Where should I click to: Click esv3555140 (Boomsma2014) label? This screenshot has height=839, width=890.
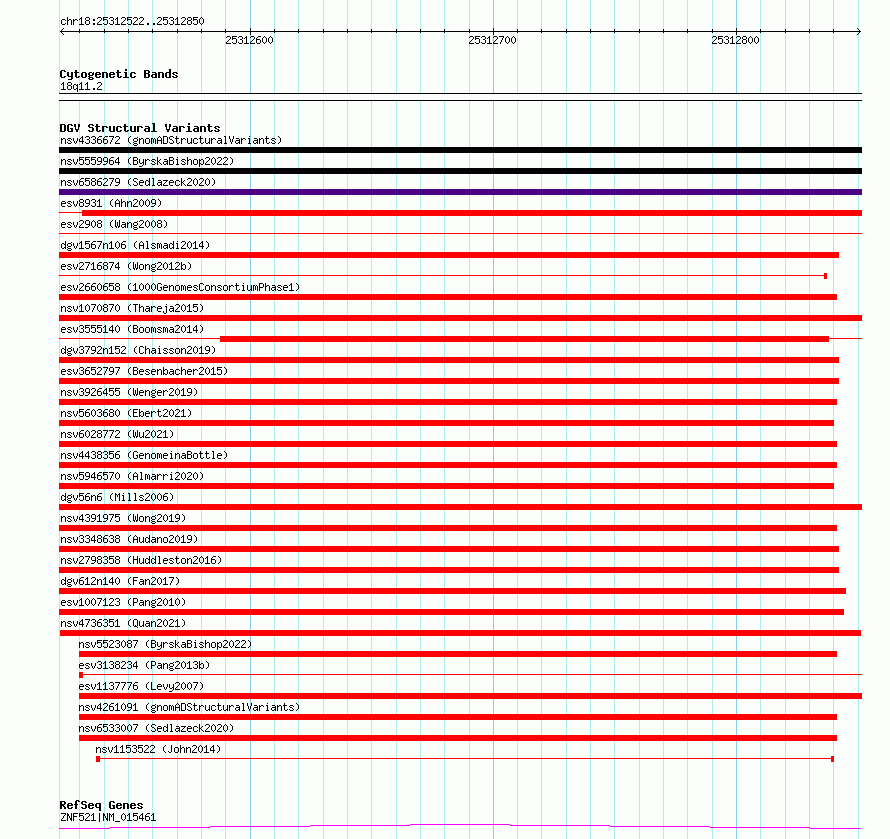click(132, 329)
